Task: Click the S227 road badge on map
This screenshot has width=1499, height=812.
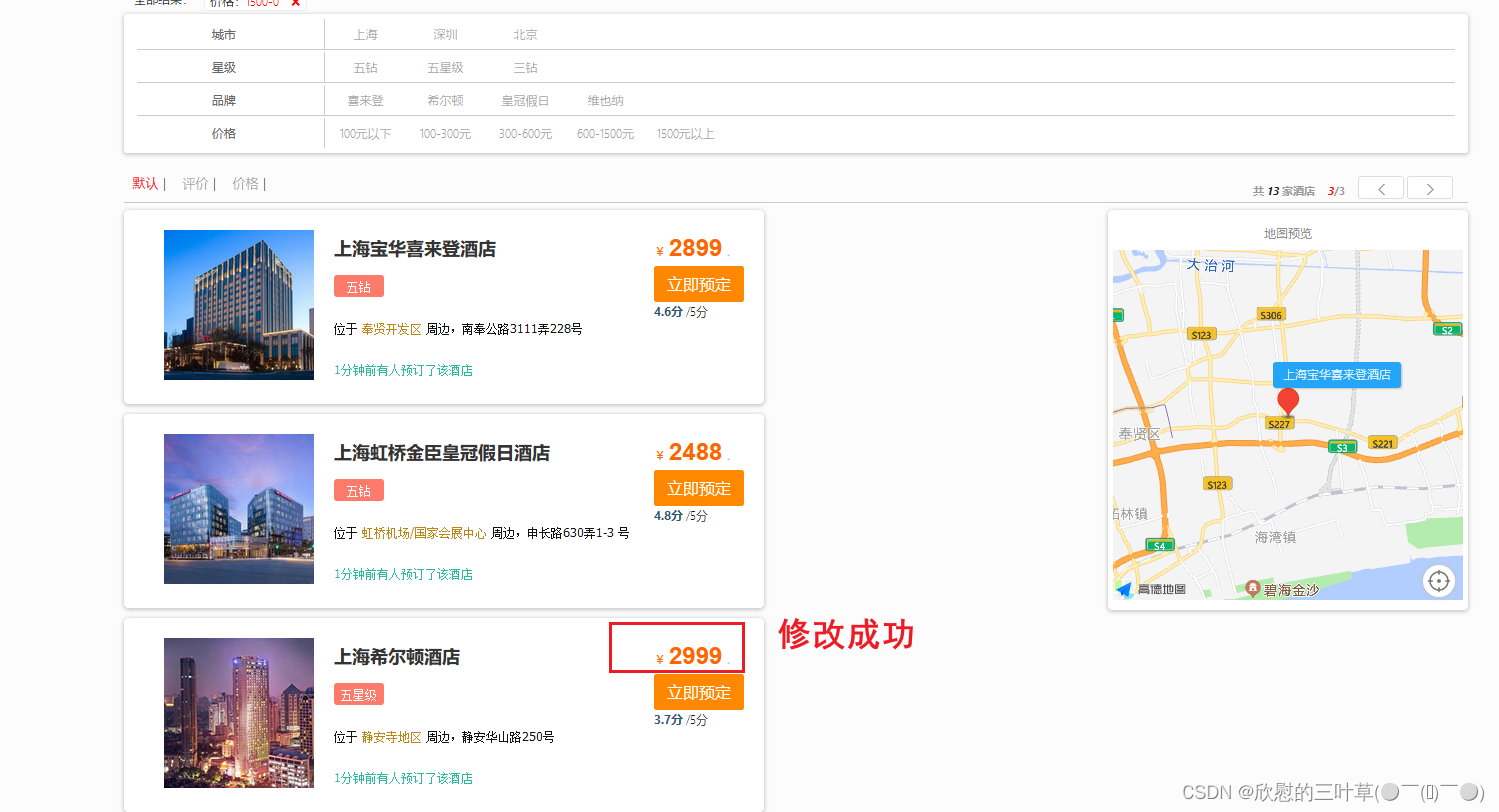Action: tap(1279, 424)
